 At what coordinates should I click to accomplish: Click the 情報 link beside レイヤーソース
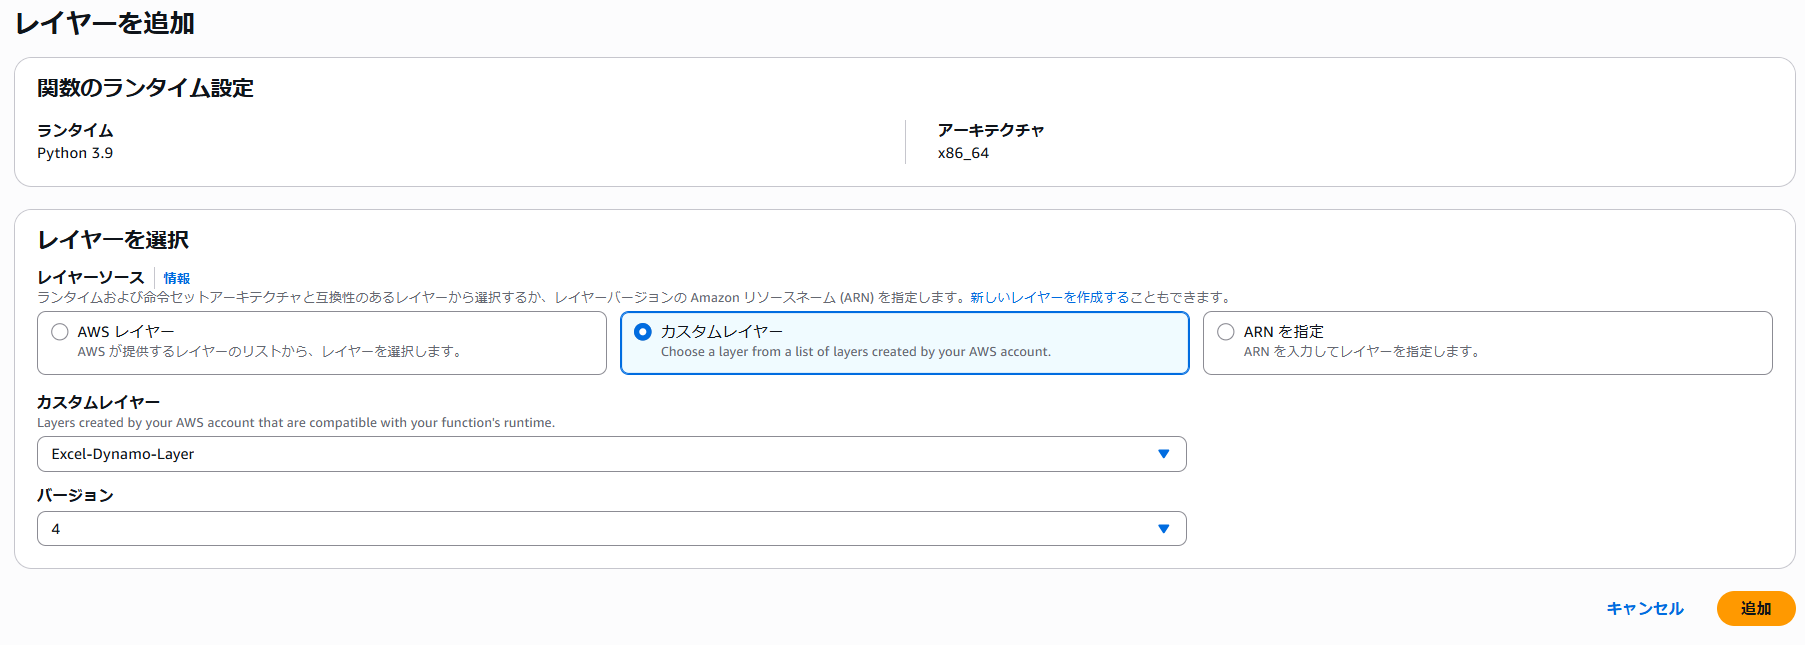coord(177,278)
